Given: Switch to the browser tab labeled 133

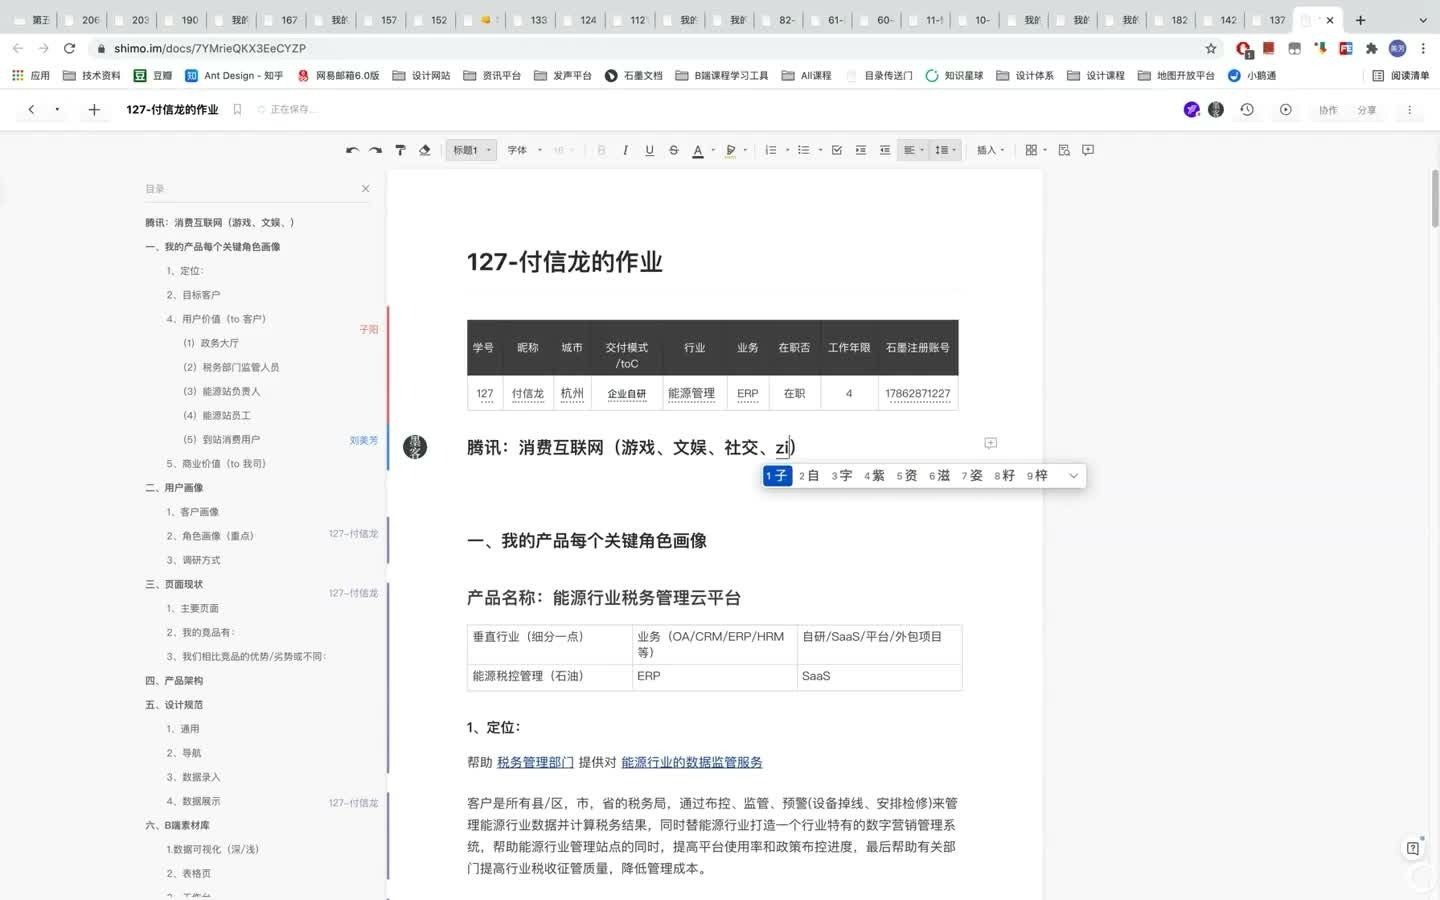Looking at the screenshot, I should (x=530, y=20).
